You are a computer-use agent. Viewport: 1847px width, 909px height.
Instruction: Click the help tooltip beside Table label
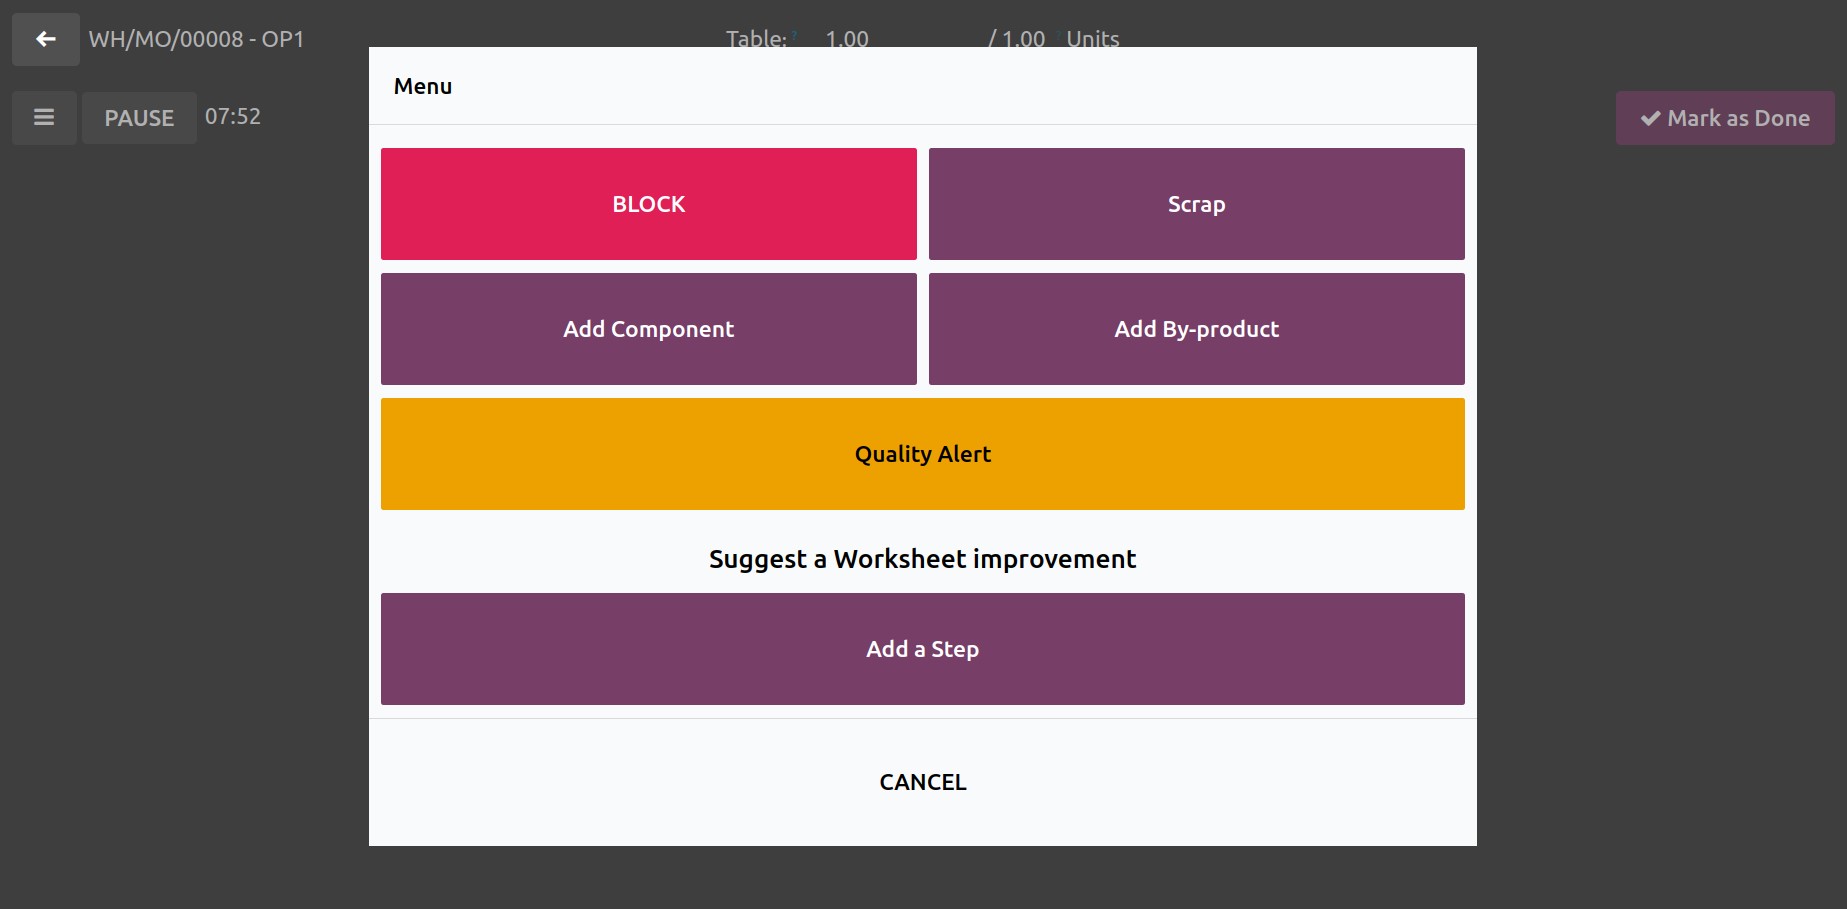click(794, 35)
